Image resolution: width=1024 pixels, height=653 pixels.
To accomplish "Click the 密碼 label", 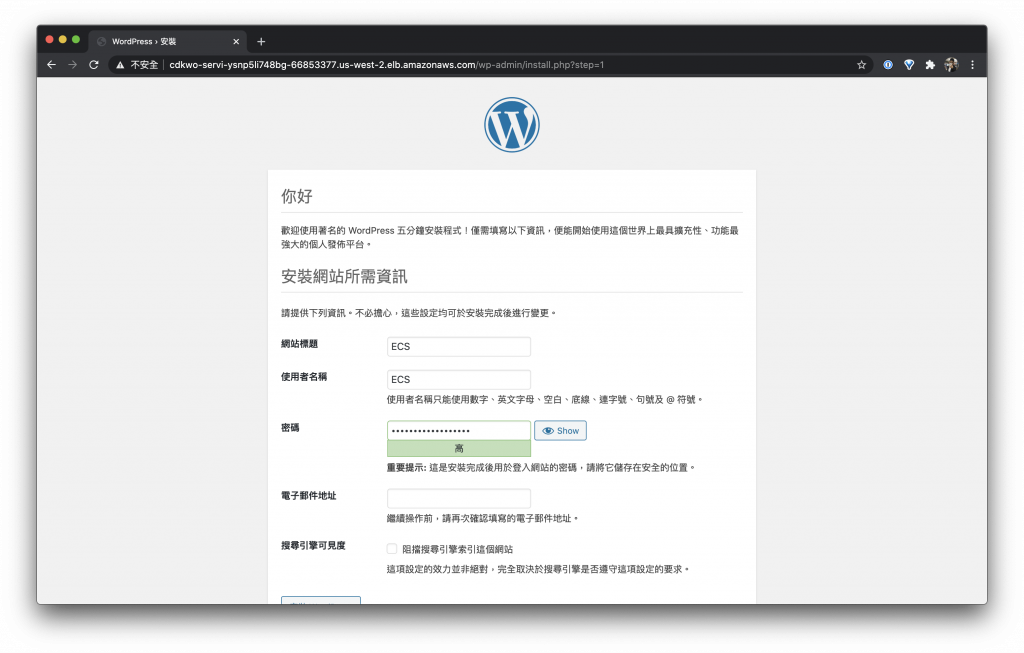I will [291, 427].
